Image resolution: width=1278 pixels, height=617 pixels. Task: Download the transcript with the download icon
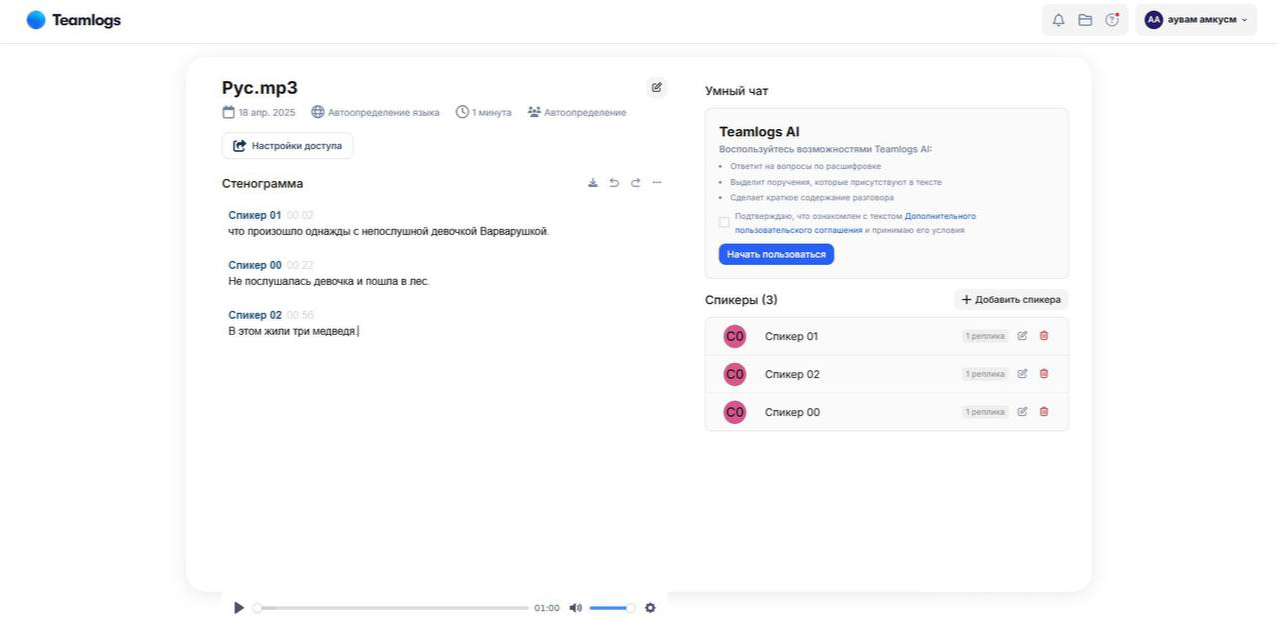pos(593,183)
